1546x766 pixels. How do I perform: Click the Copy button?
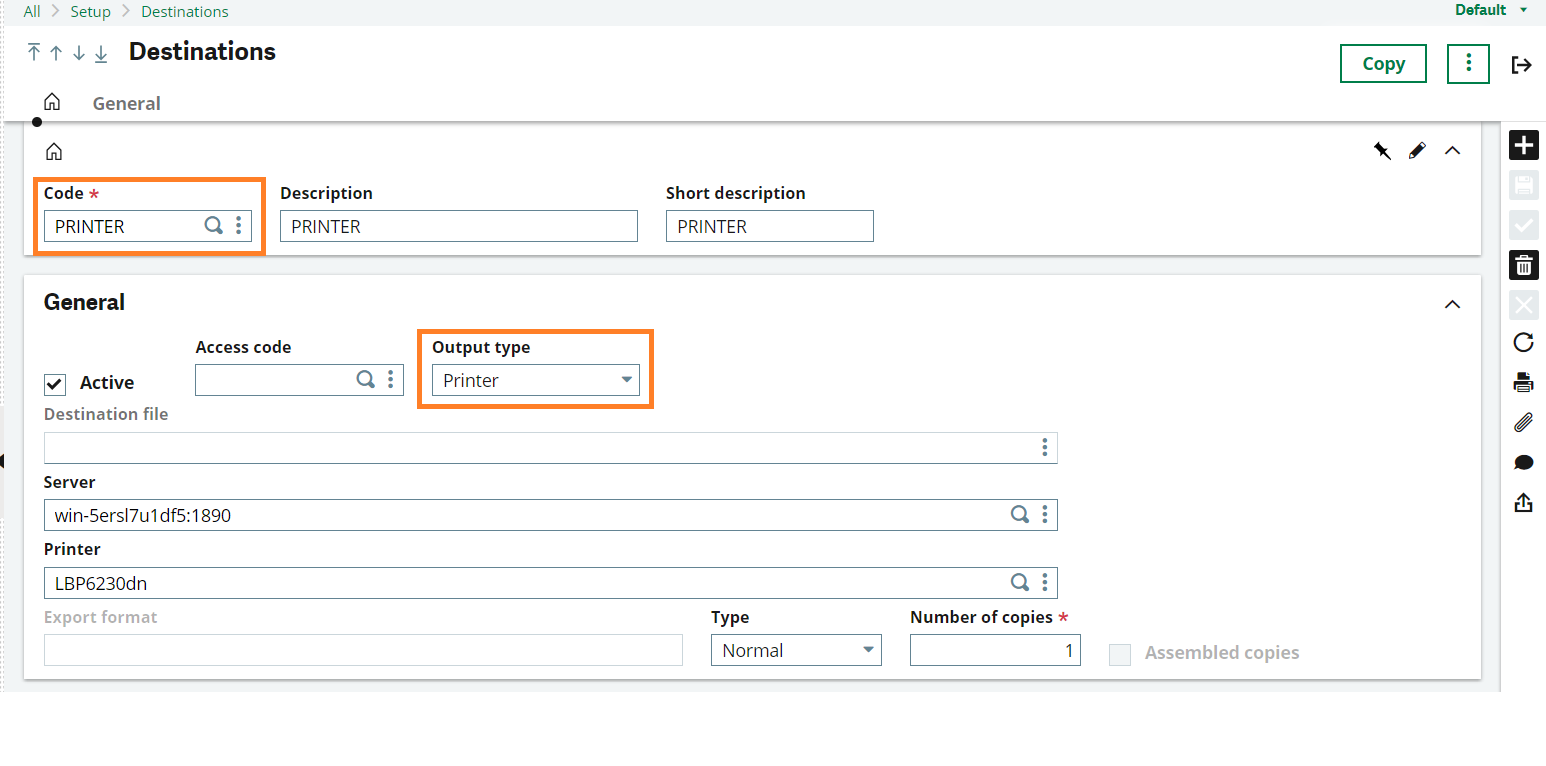tap(1383, 63)
